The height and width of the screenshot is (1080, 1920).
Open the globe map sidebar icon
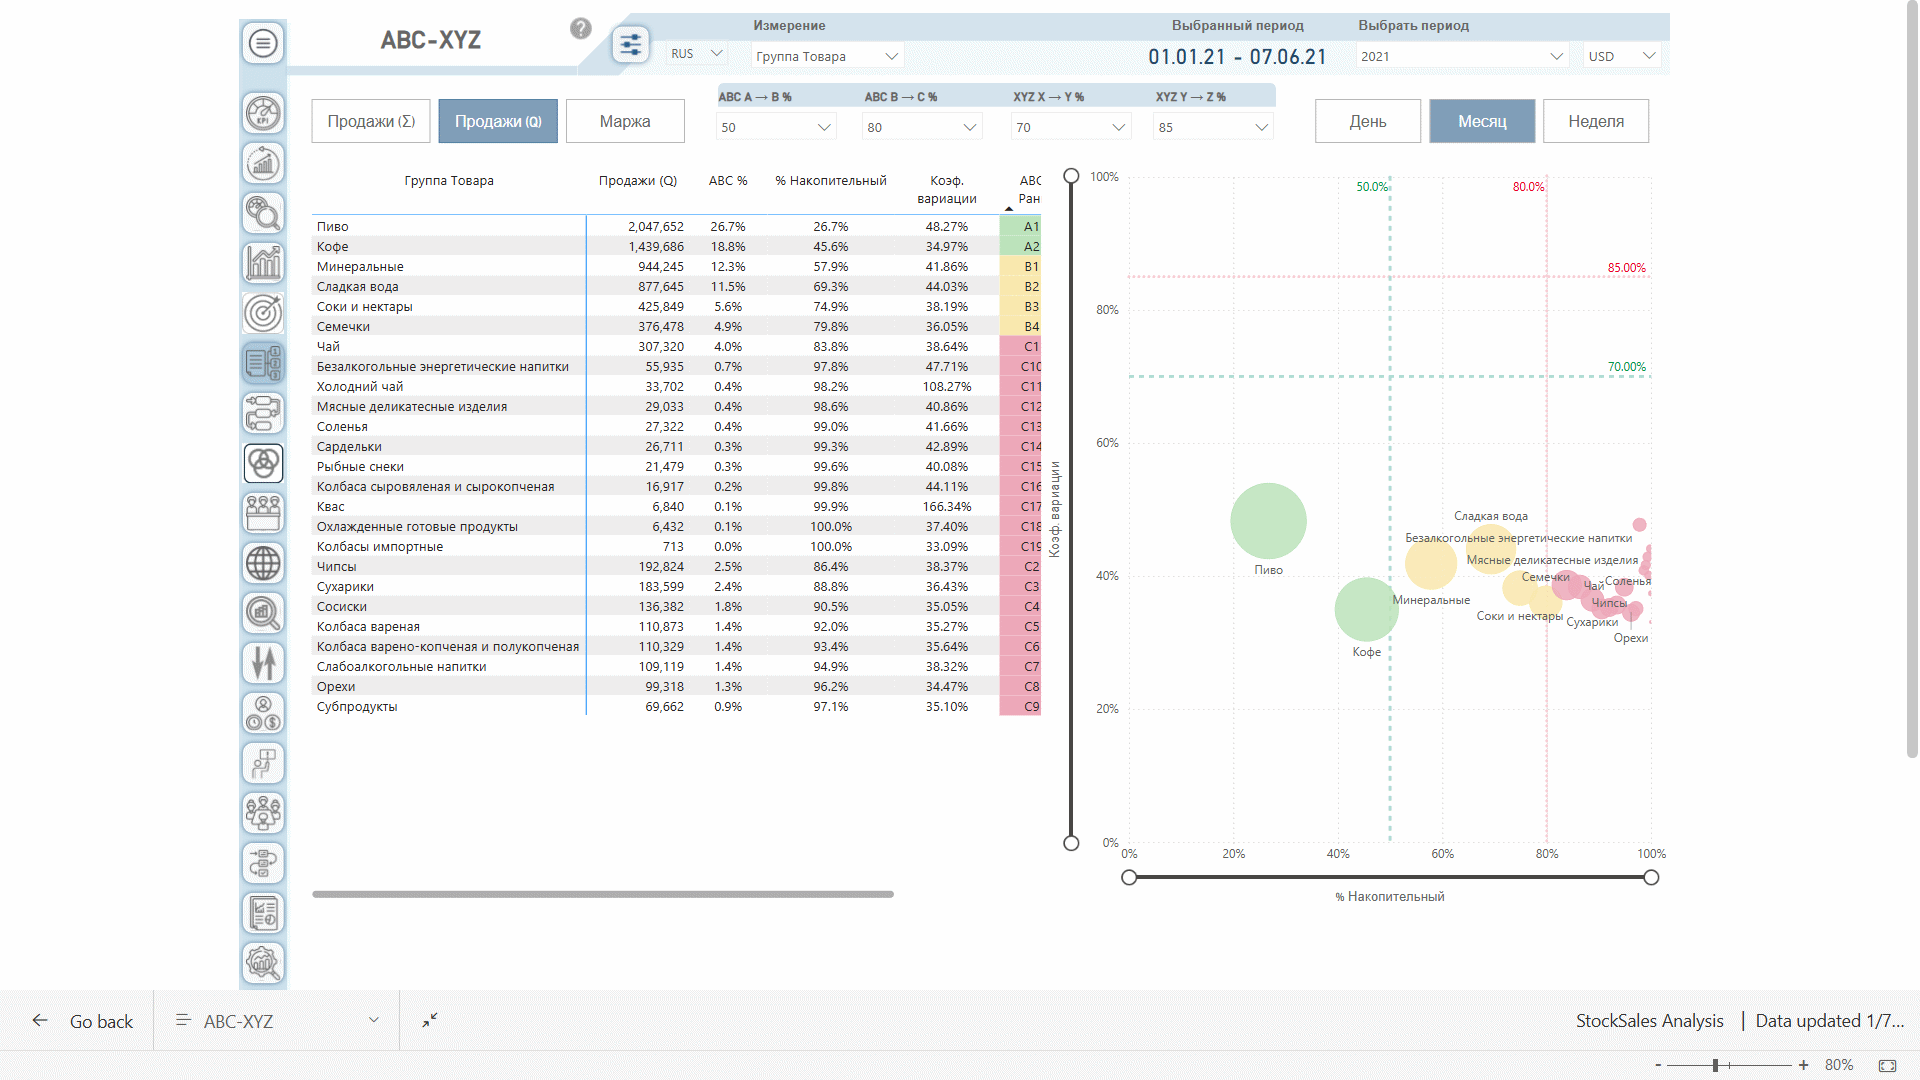[x=263, y=563]
